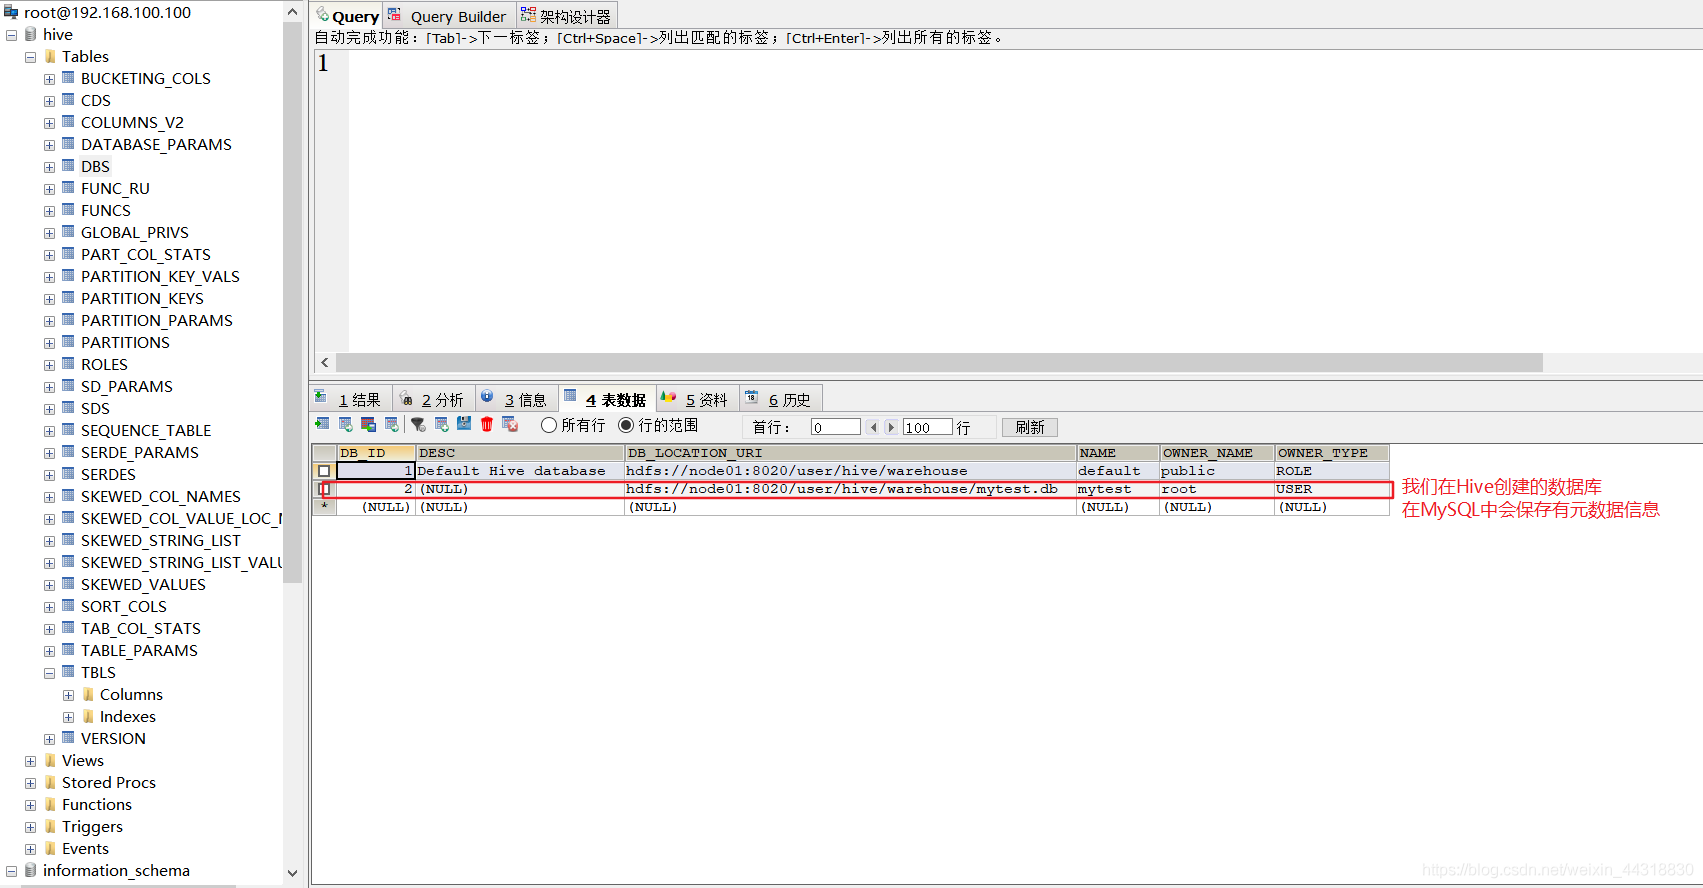Check the checkbox for the default database row
Screen dimensions: 1703x888
324,471
